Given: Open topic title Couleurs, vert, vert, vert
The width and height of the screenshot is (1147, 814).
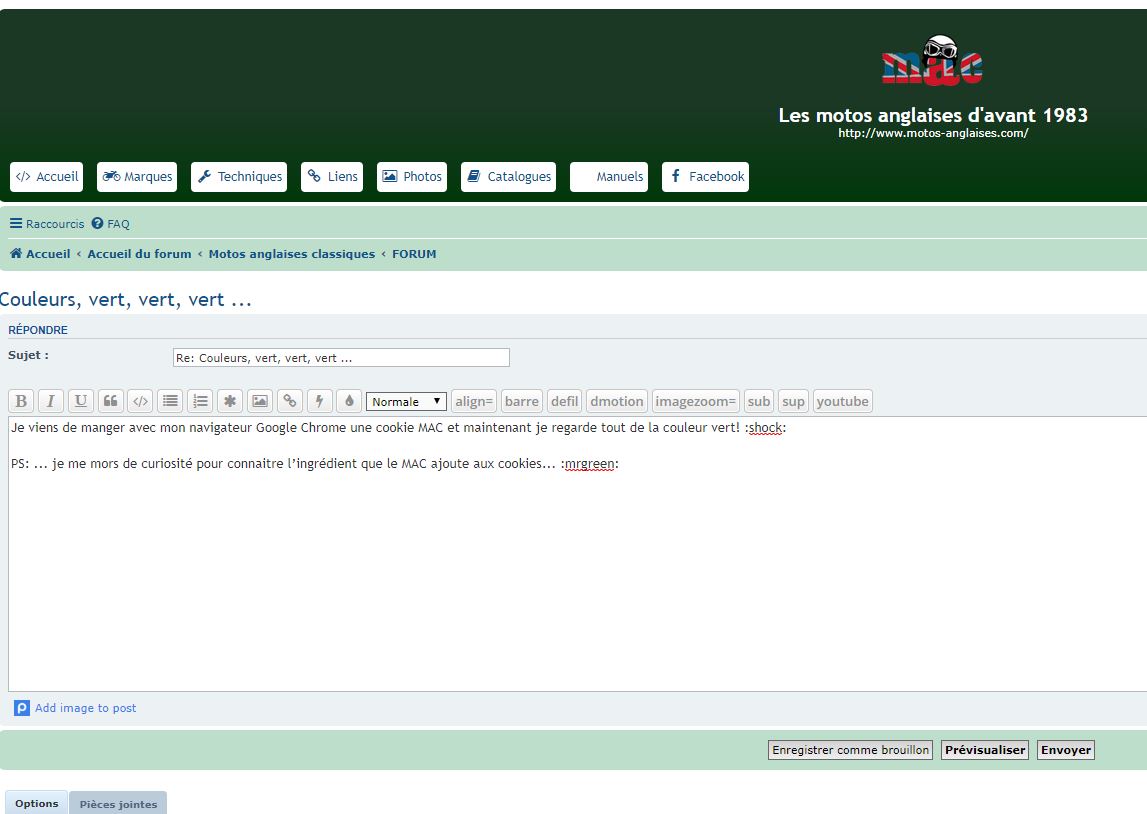Looking at the screenshot, I should point(126,300).
